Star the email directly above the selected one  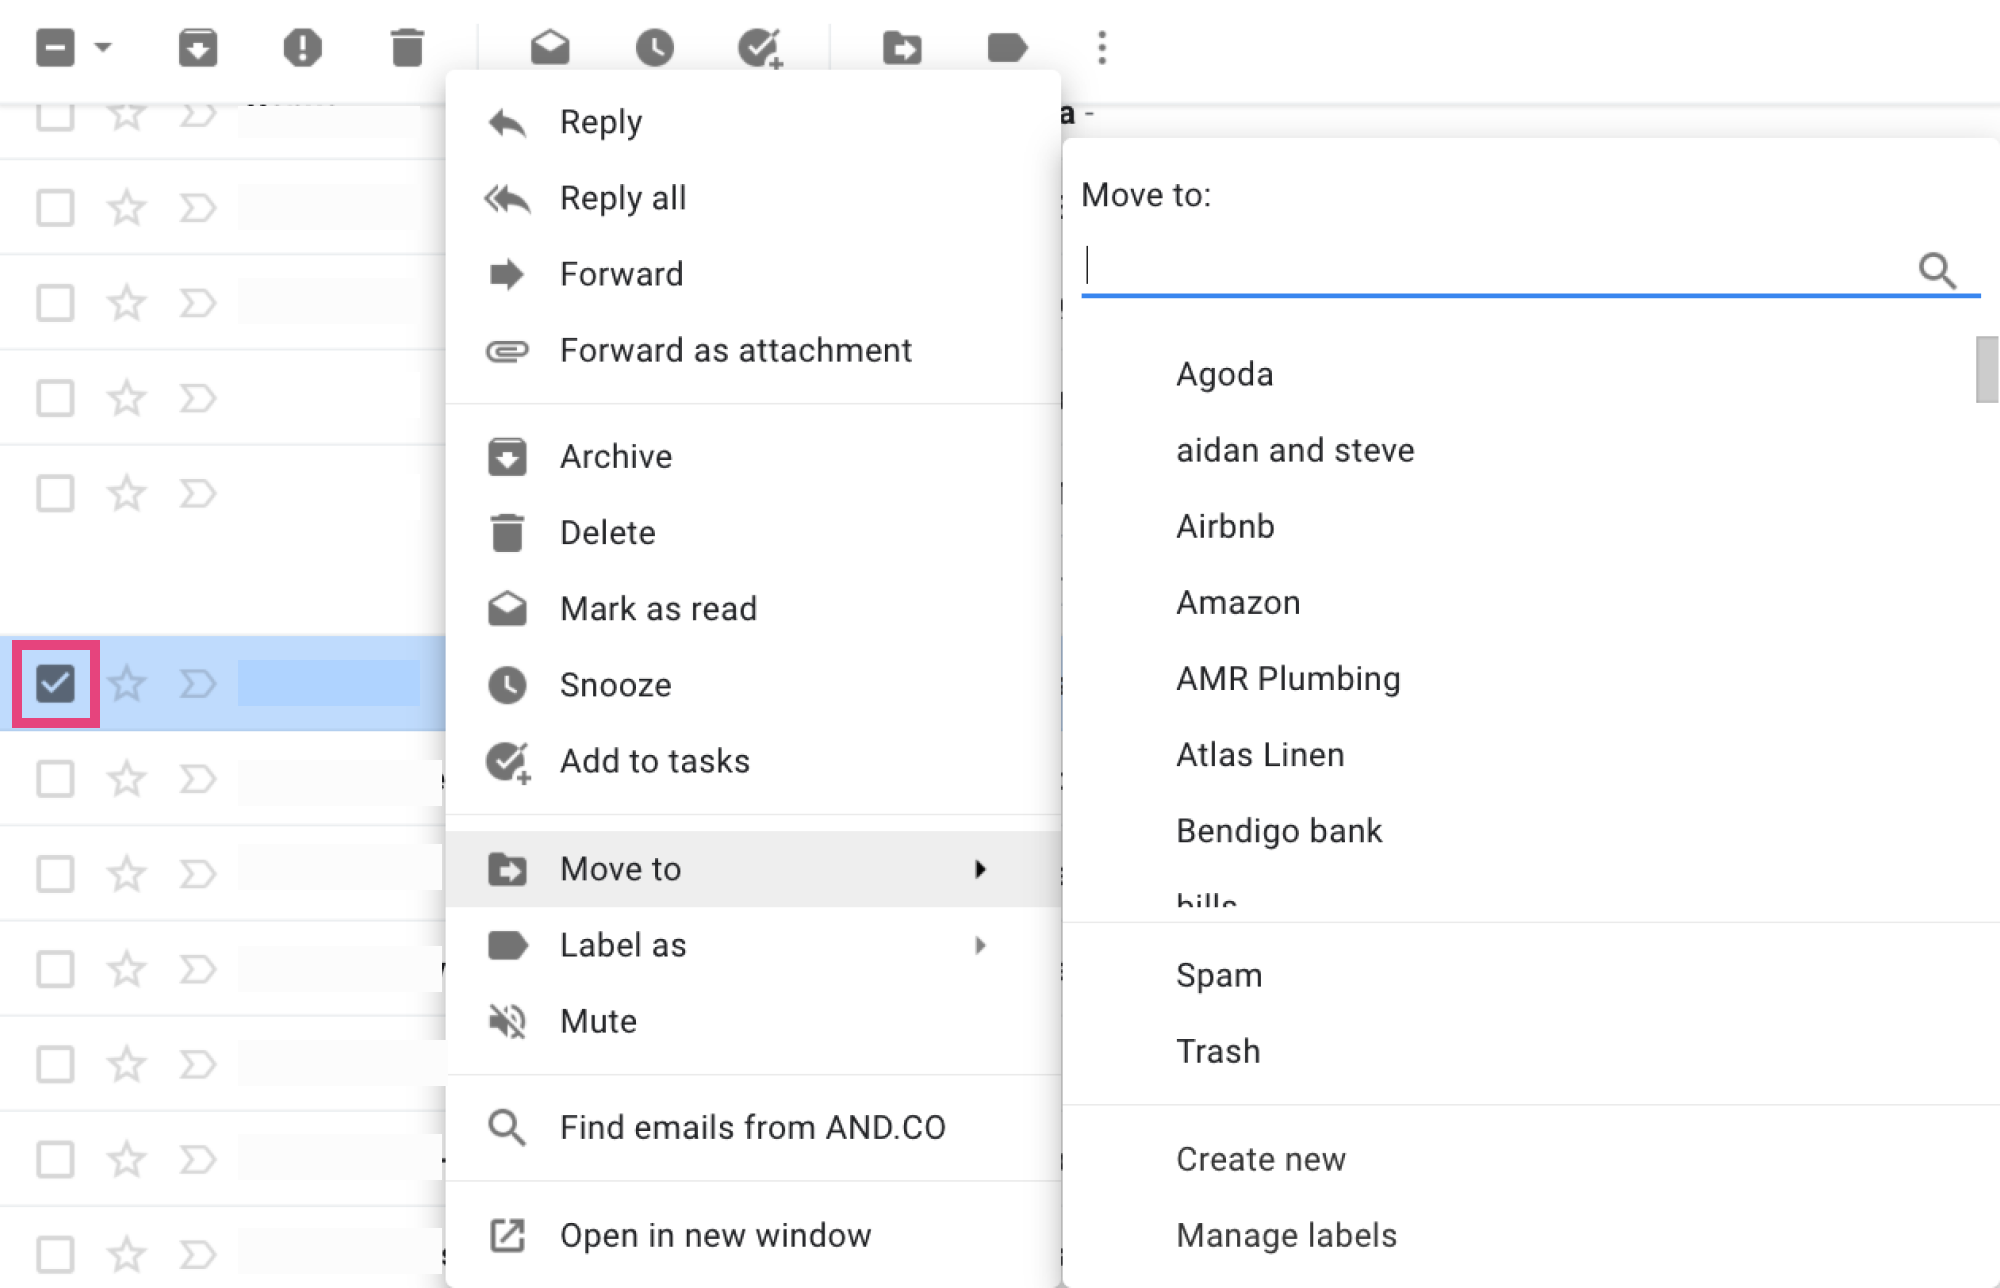tap(126, 493)
